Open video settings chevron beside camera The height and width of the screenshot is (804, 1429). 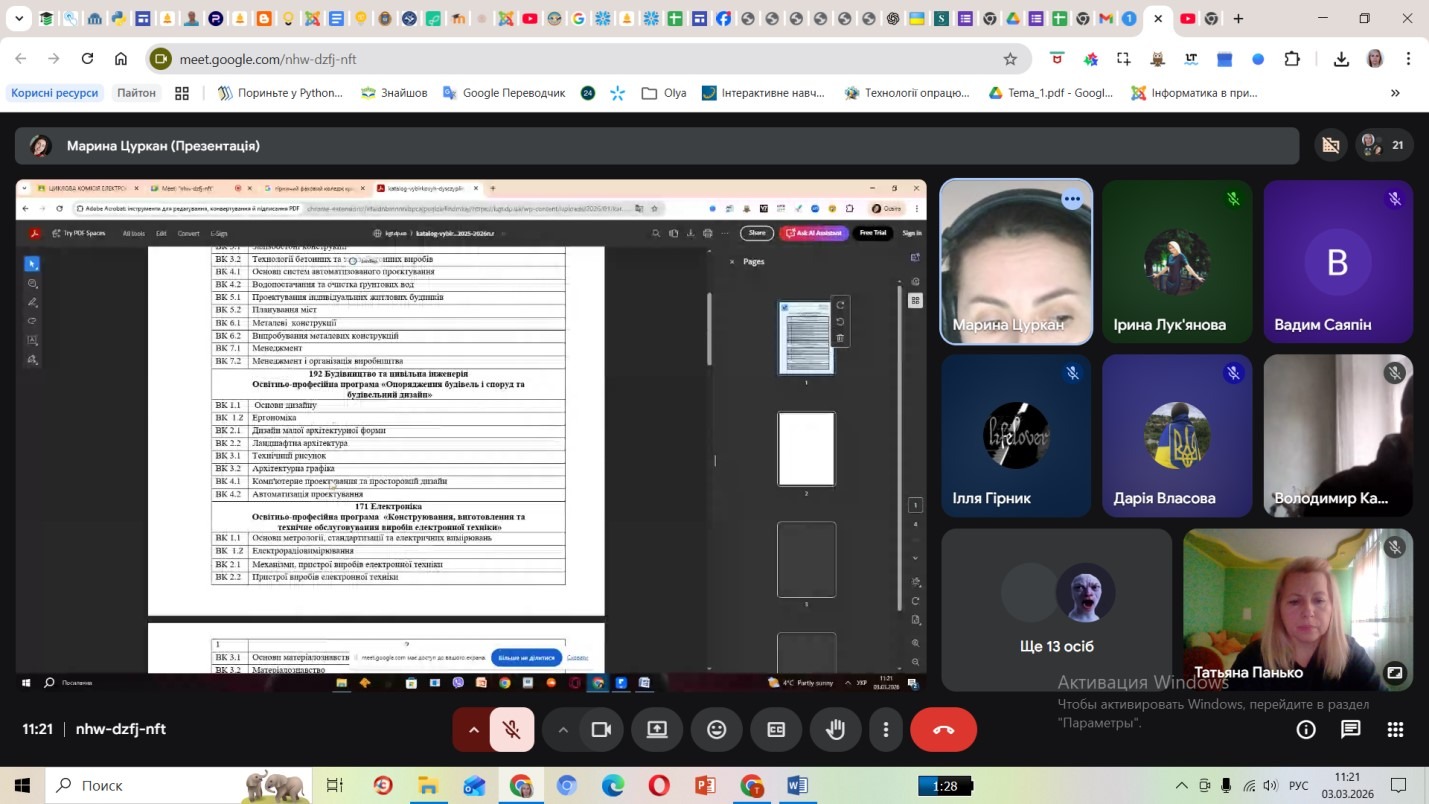563,730
